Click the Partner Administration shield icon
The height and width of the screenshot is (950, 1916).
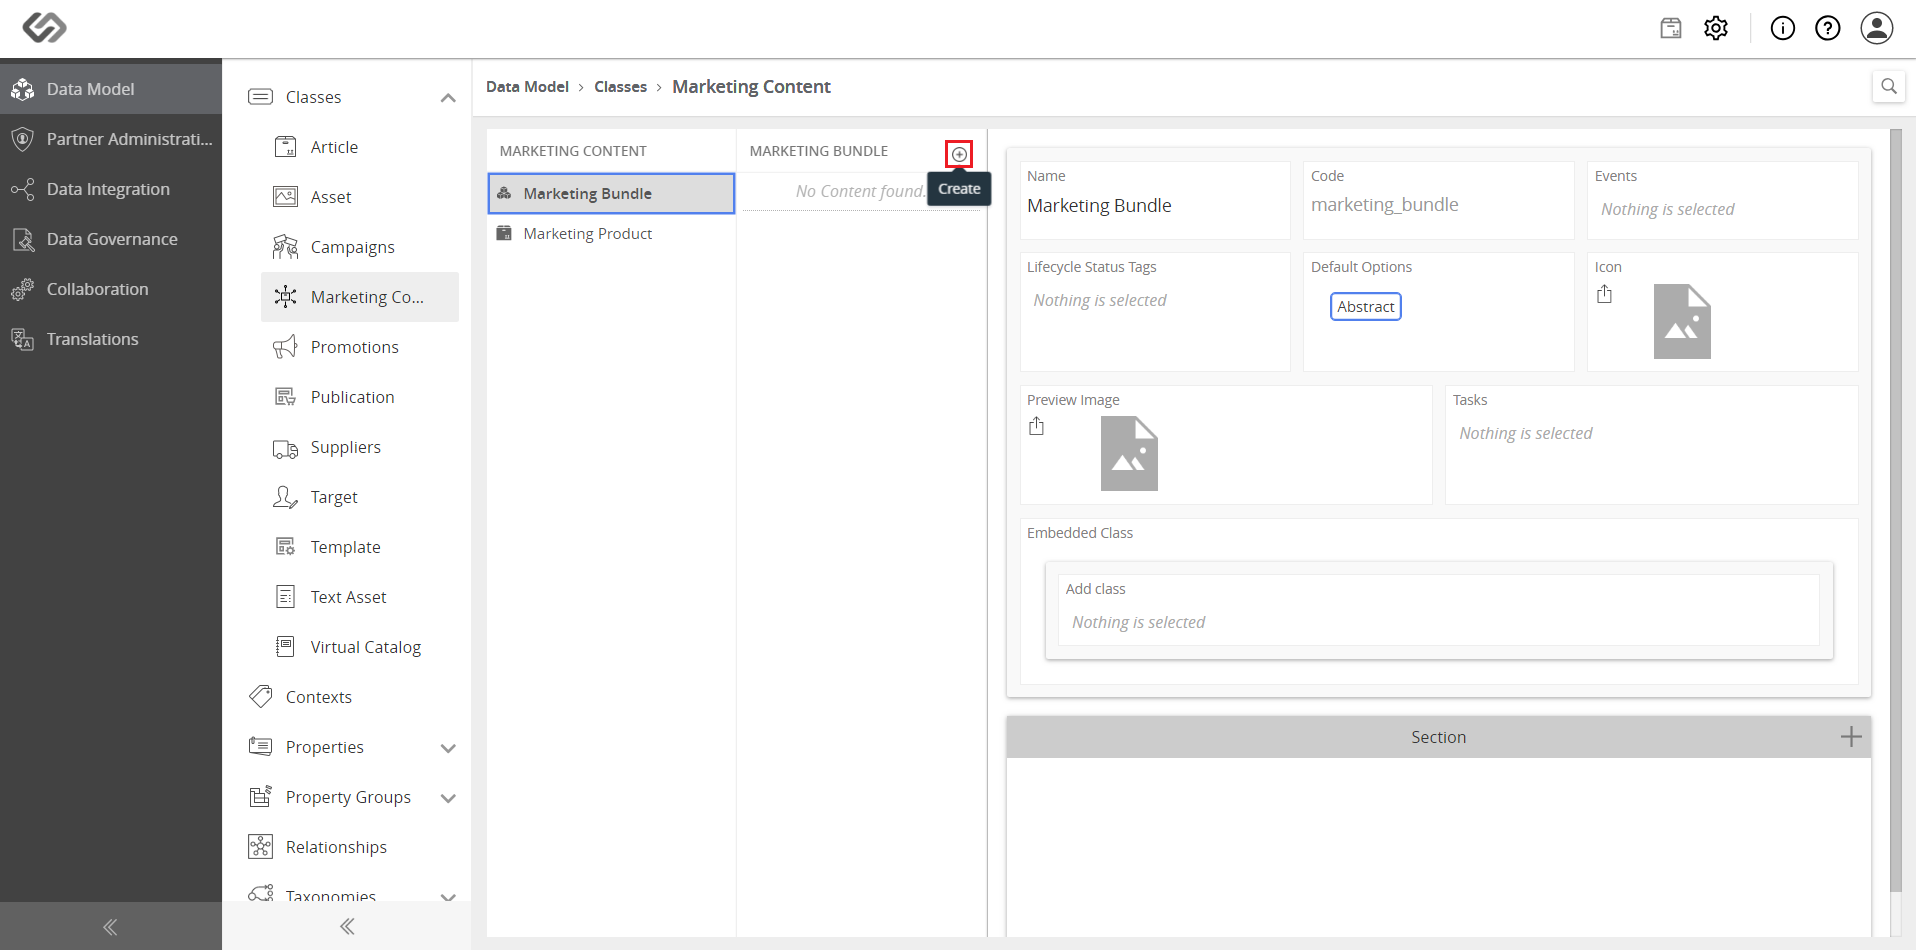[x=23, y=139]
